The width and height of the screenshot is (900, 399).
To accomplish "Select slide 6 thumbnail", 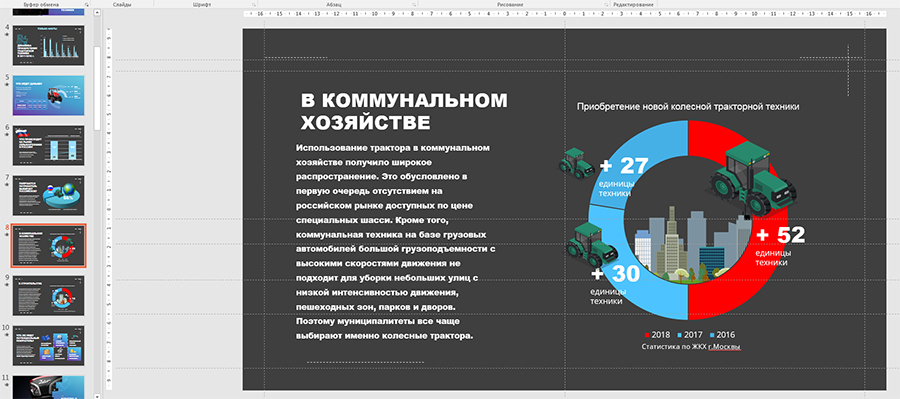I will tap(48, 146).
